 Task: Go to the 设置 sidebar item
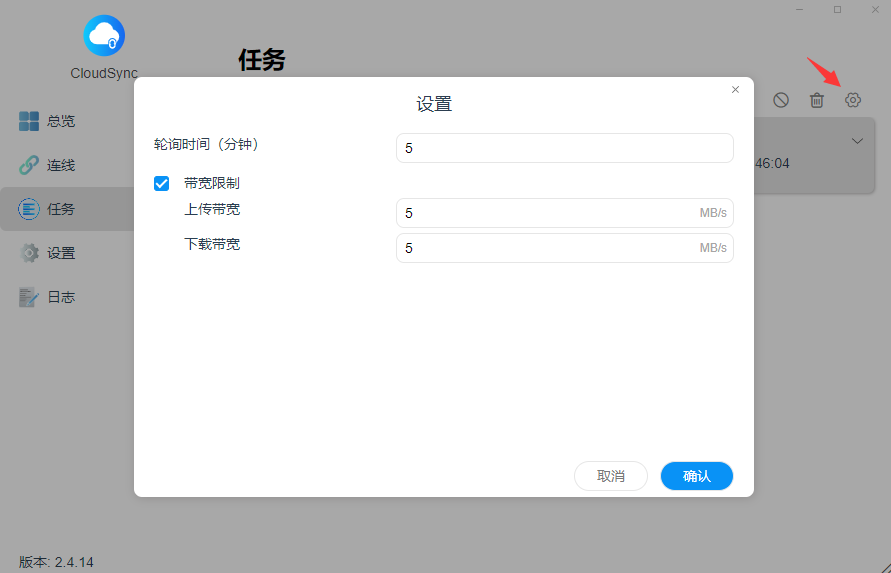click(61, 253)
